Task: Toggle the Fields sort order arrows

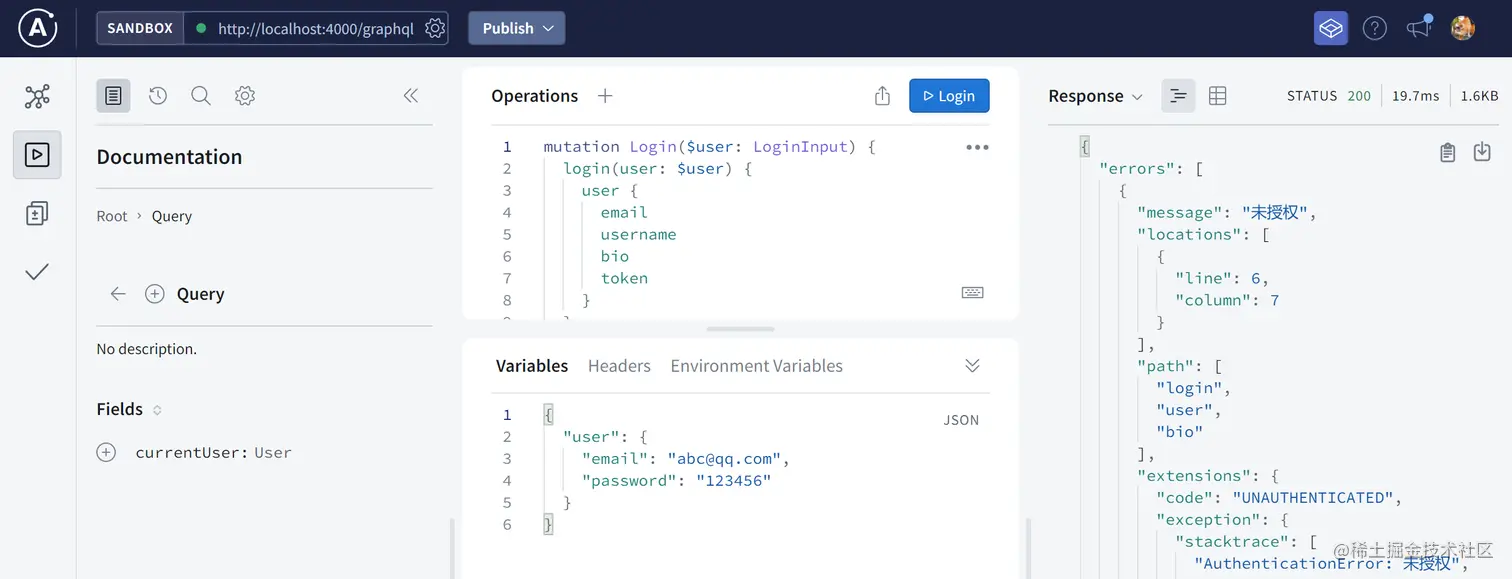Action: (x=157, y=410)
